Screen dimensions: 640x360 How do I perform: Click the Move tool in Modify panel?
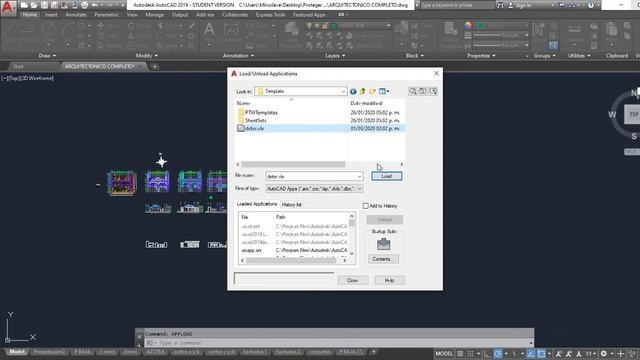pyautogui.click(x=100, y=25)
